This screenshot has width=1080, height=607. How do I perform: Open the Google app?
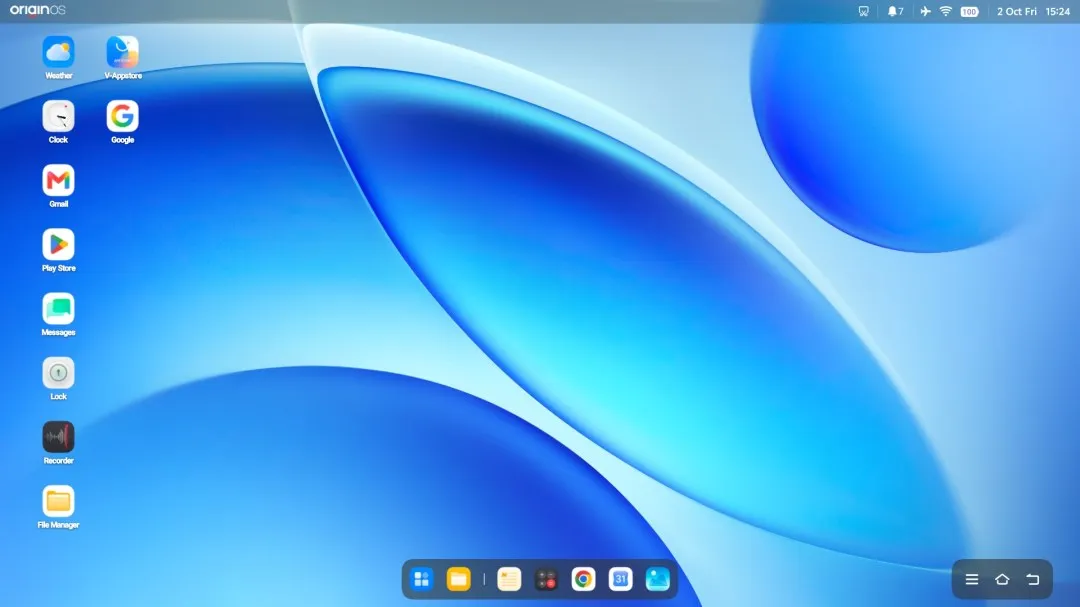pyautogui.click(x=123, y=116)
